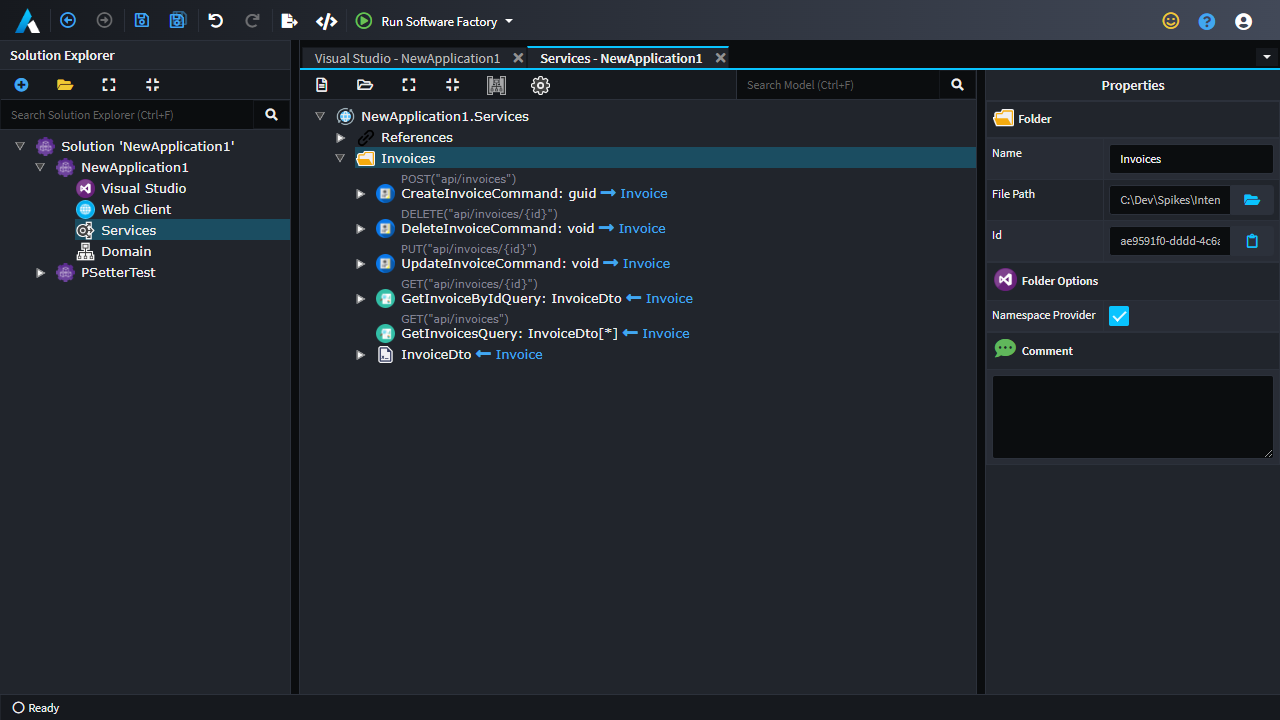Expand GetInvoiceByIdQuery node

pos(360,298)
